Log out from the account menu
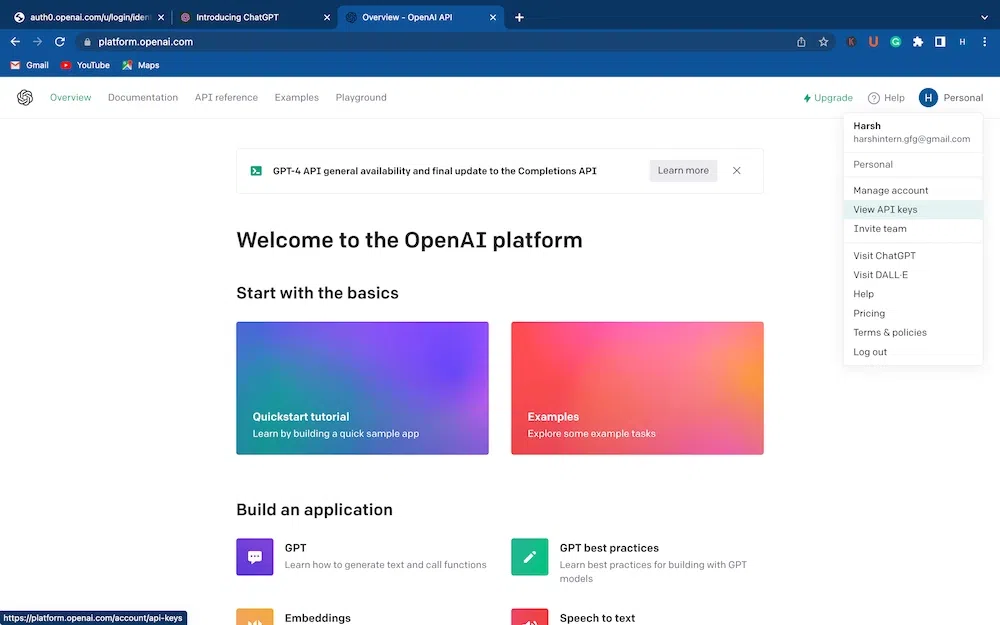This screenshot has width=1000, height=625. click(913, 351)
